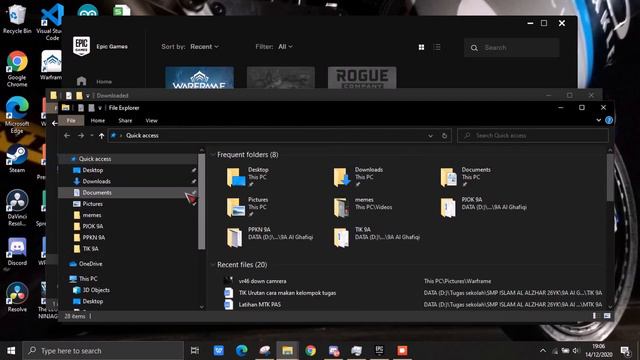Image resolution: width=640 pixels, height=360 pixels.
Task: Expand the ribbon chevron
Action: pos(598,120)
